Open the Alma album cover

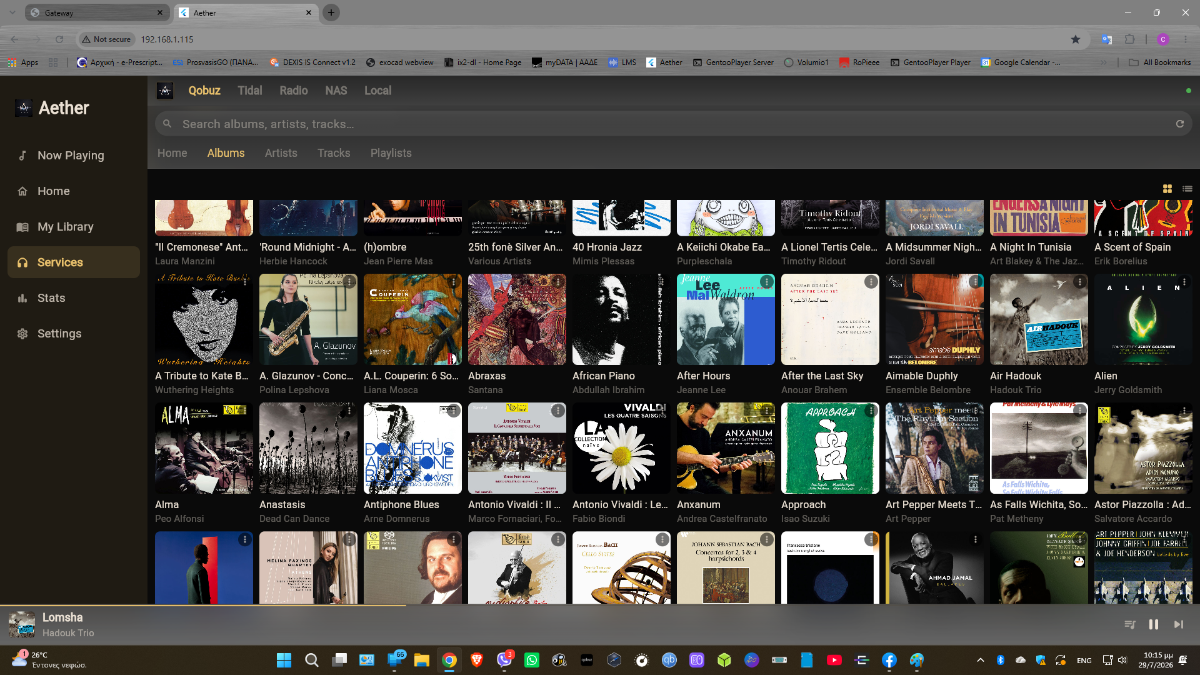point(204,448)
